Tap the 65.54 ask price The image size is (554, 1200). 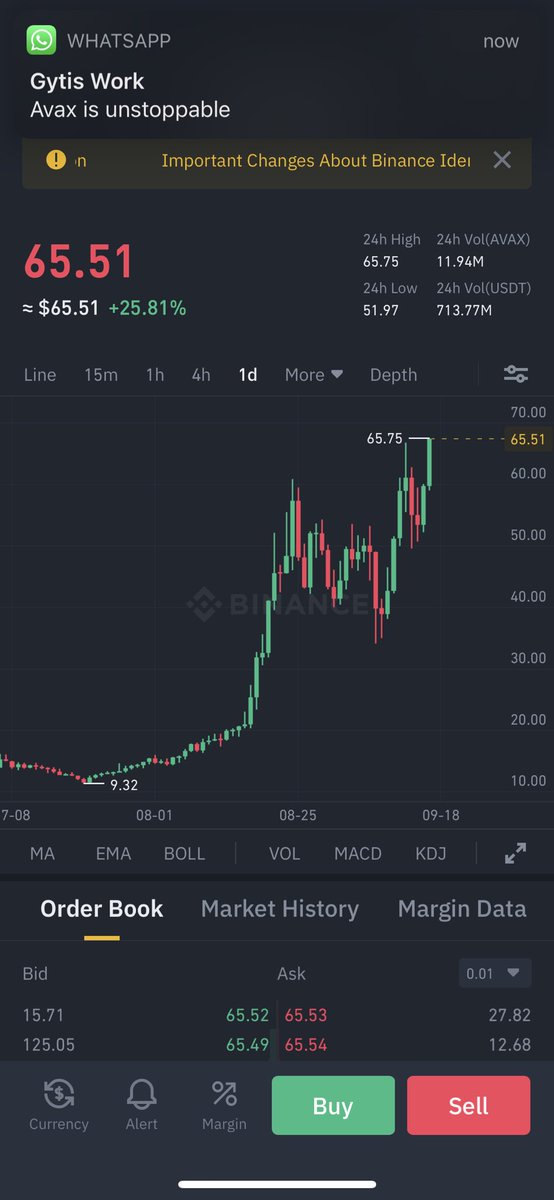click(306, 1045)
